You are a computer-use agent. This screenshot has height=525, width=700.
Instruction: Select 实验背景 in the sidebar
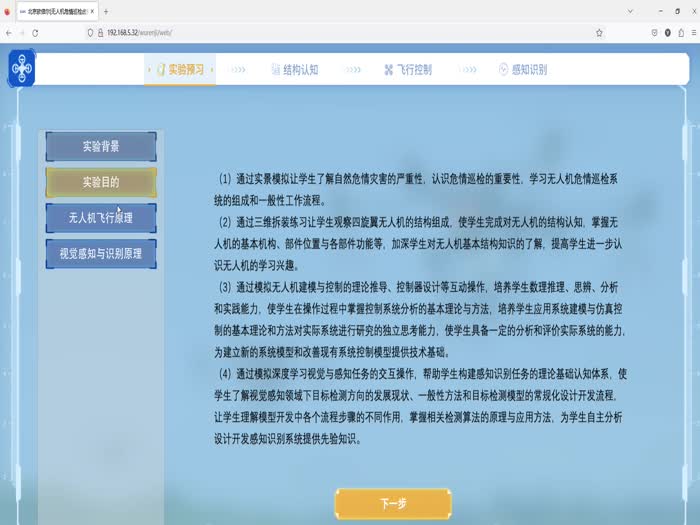click(101, 146)
